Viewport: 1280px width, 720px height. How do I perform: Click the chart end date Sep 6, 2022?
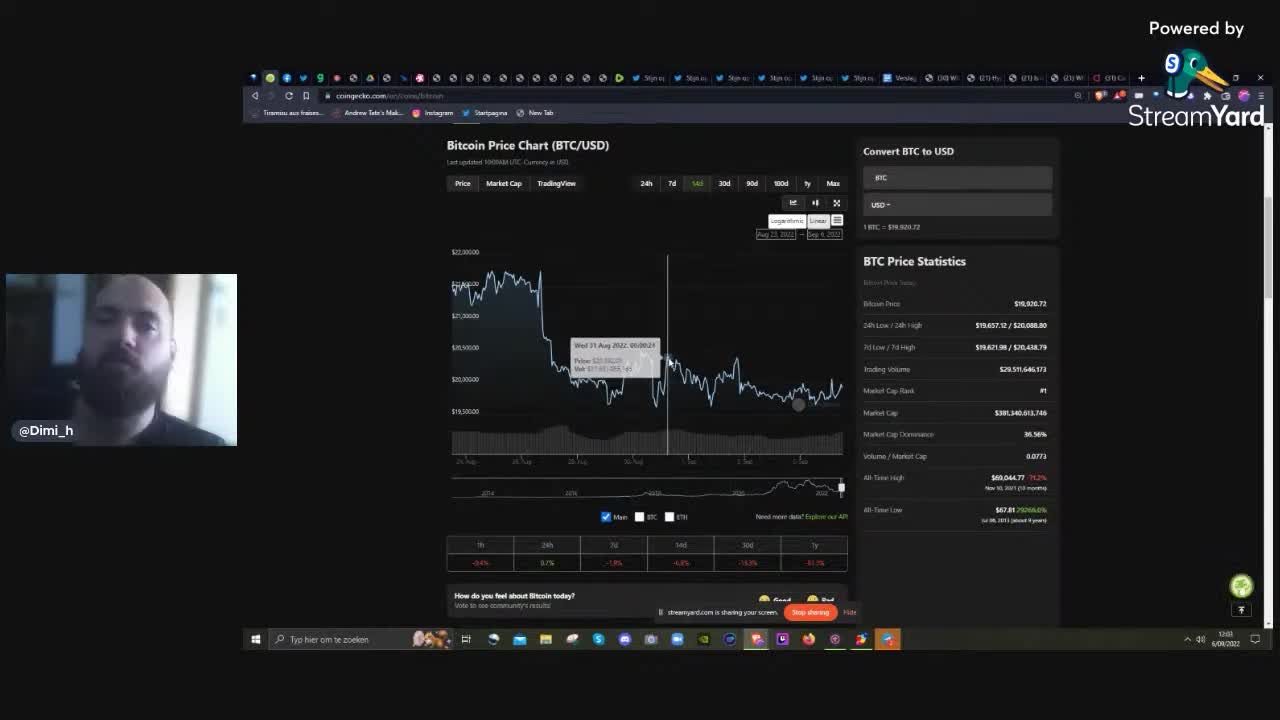coord(824,234)
